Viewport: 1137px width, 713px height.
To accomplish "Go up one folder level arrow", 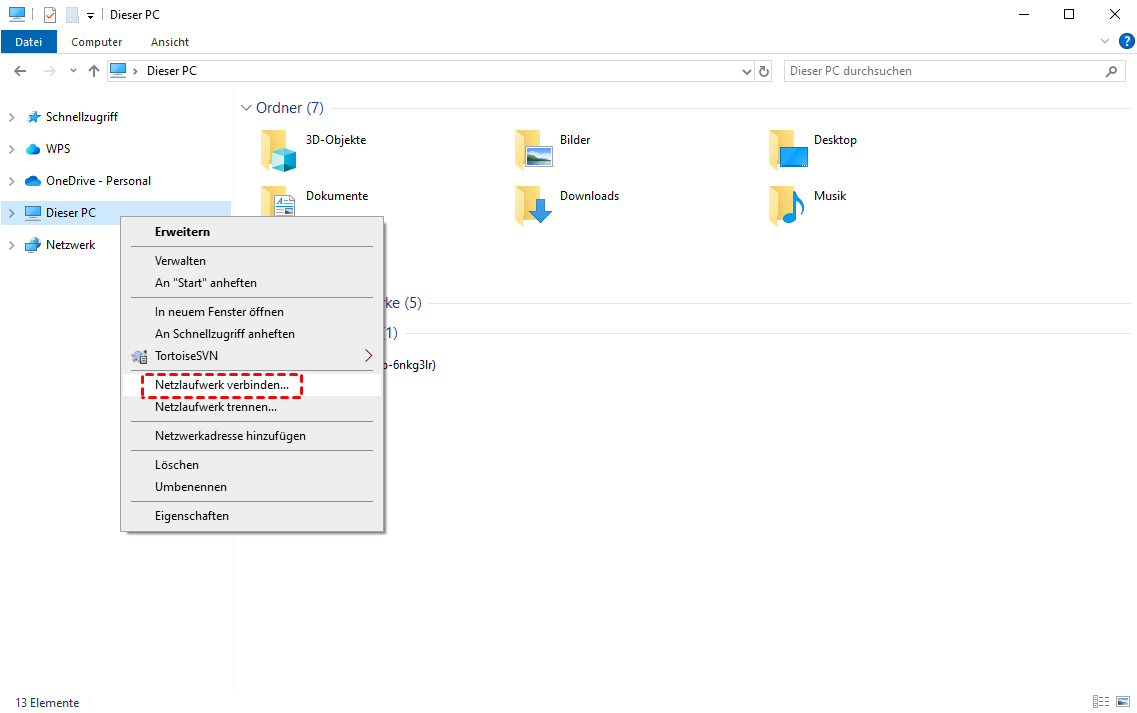I will pos(94,71).
